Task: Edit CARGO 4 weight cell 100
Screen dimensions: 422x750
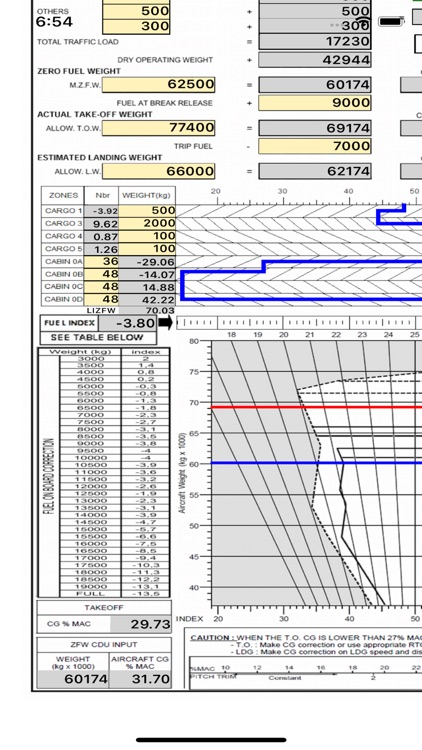Action: 147,236
